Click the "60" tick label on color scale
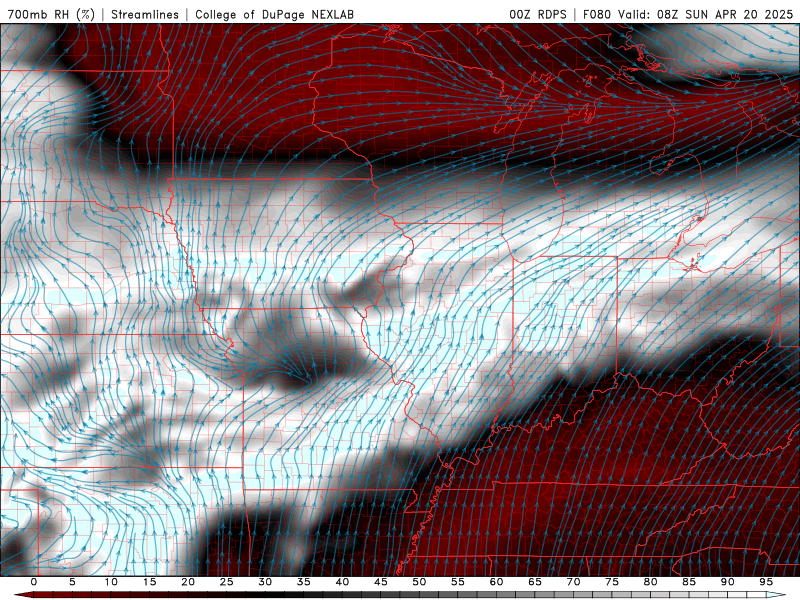 [496, 582]
